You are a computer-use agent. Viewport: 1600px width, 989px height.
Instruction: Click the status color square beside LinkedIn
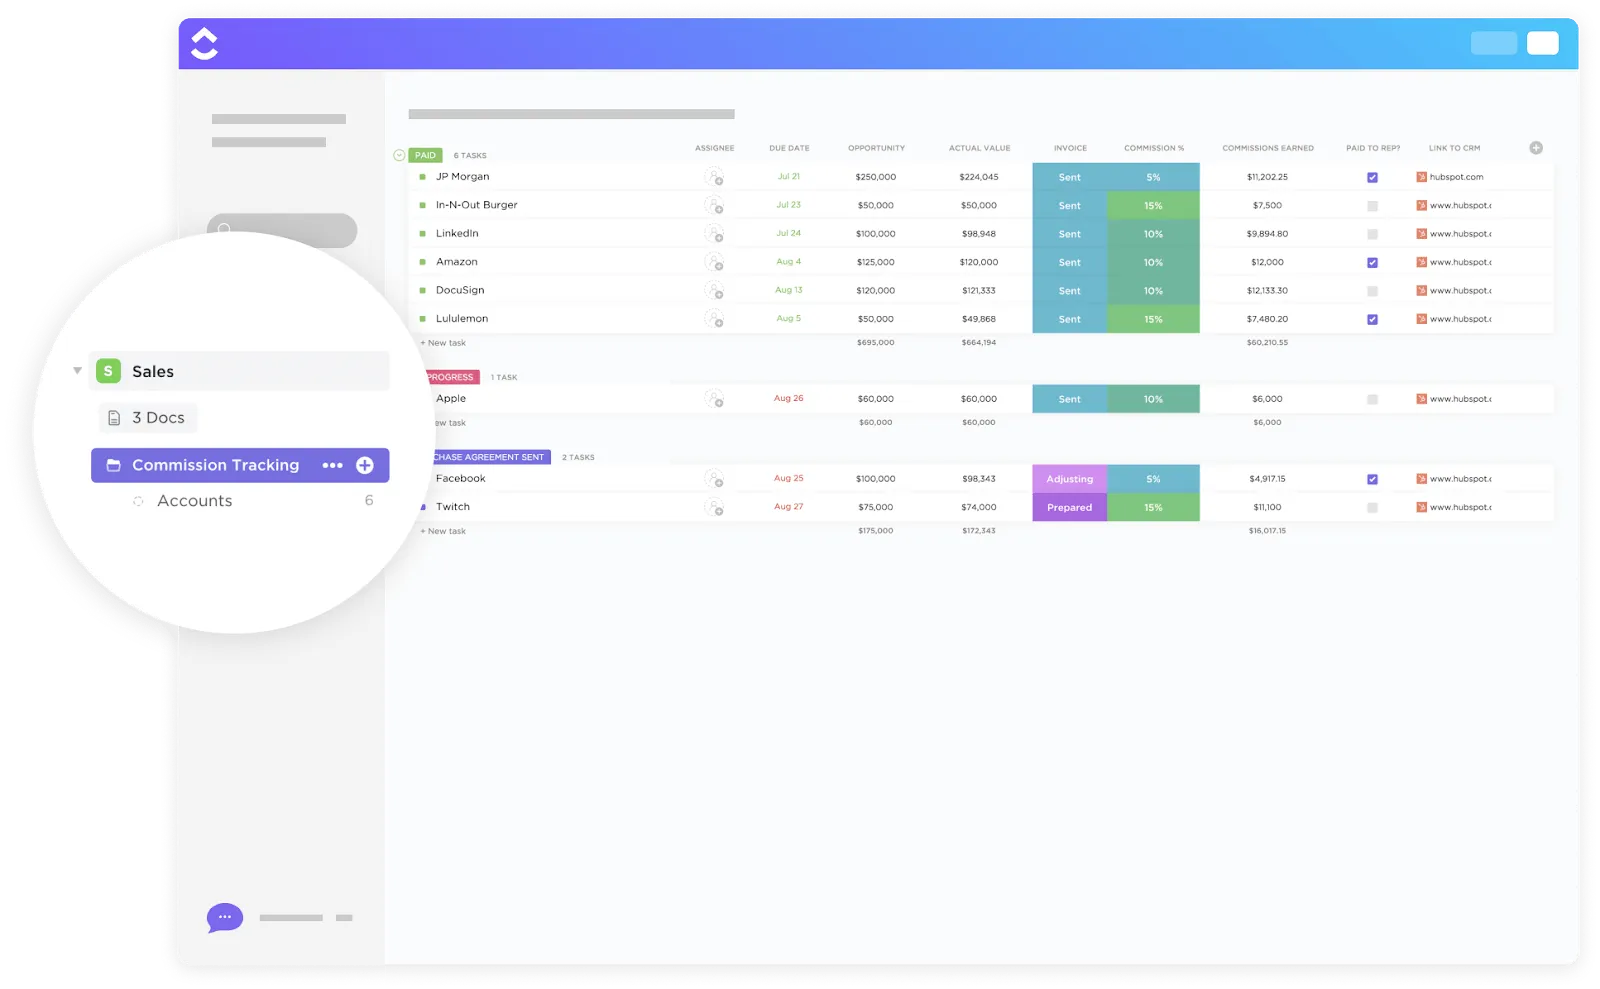coord(422,234)
